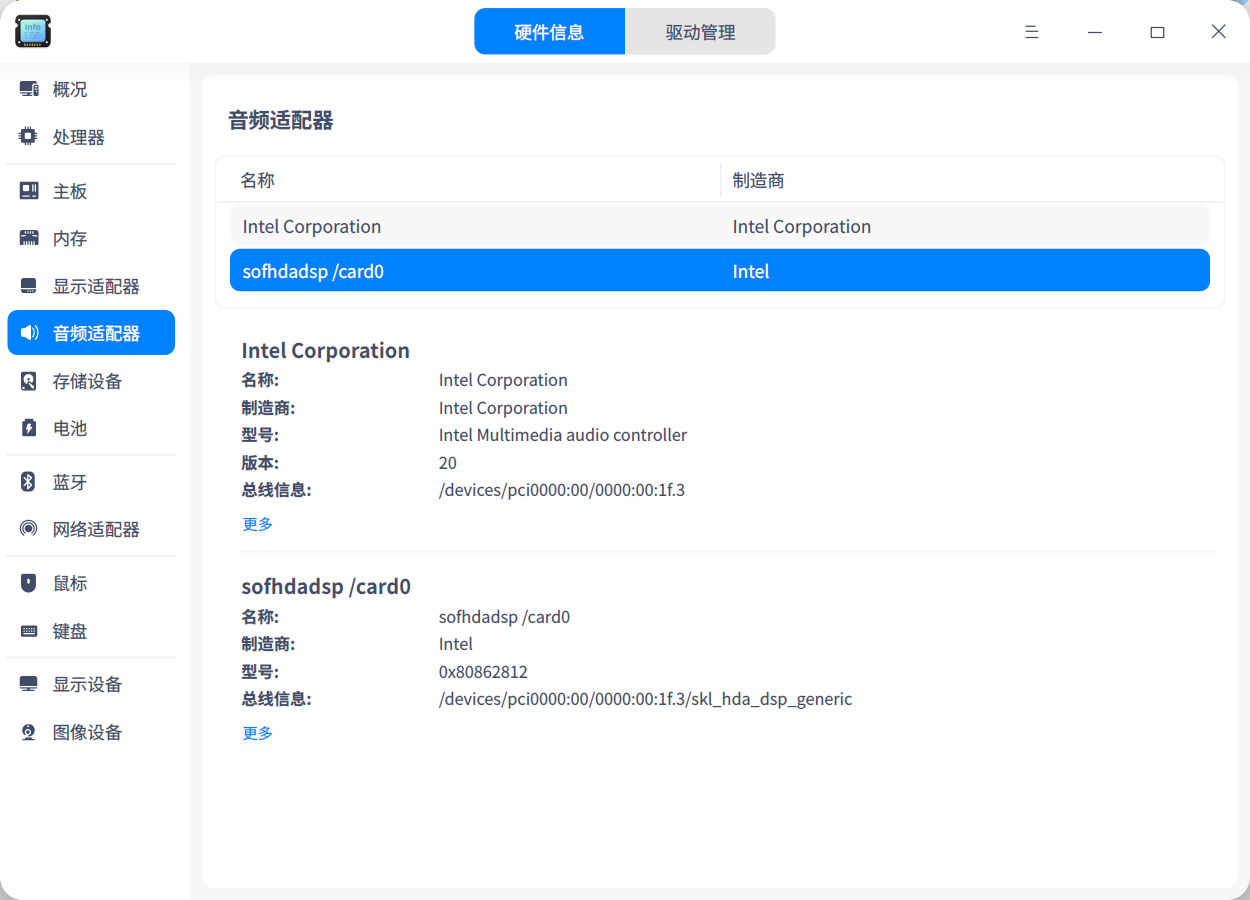Open the hamburger main menu
The image size is (1250, 900).
(1032, 32)
